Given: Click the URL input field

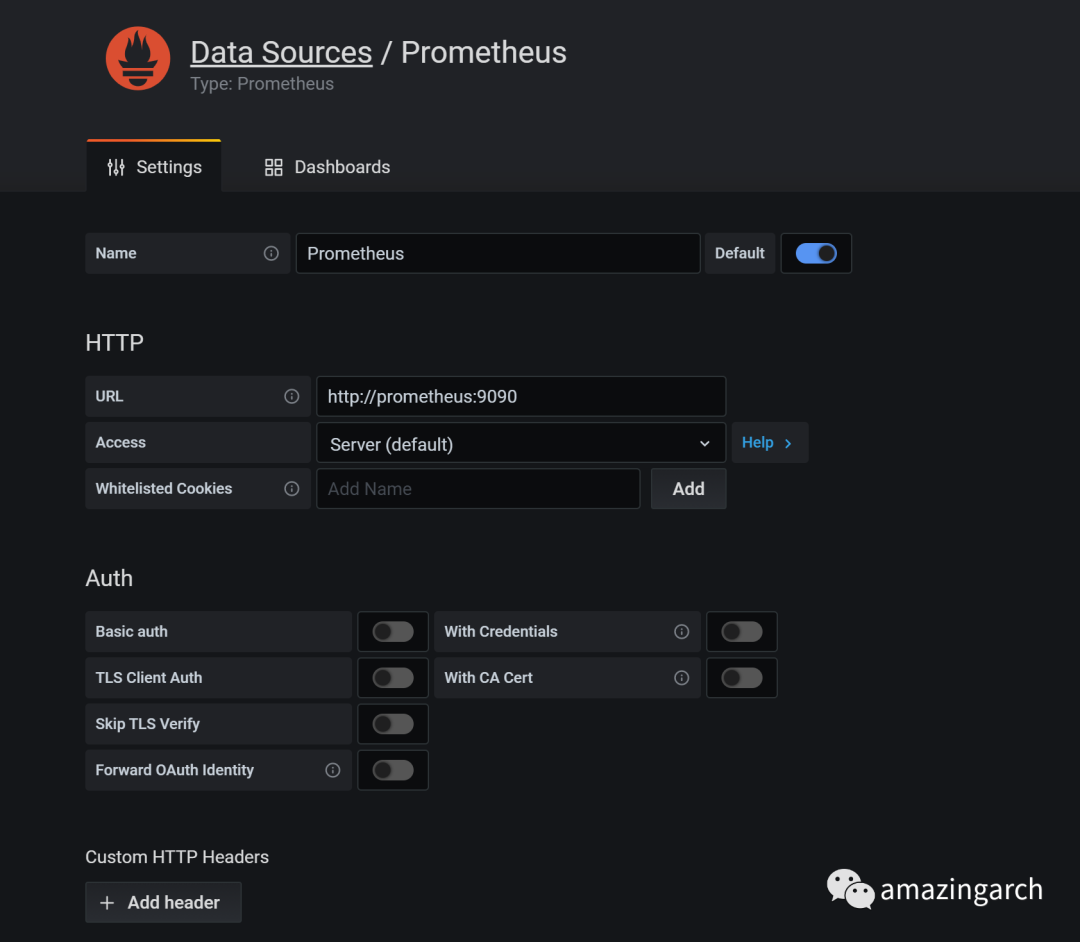Looking at the screenshot, I should (x=521, y=397).
